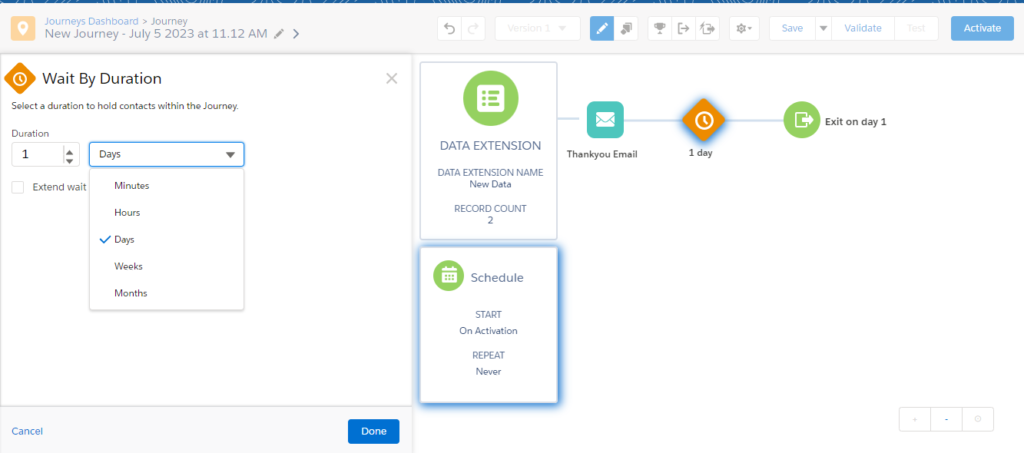Screen dimensions: 1024x453
Task: Select Months in the duration list
Action: coord(130,293)
